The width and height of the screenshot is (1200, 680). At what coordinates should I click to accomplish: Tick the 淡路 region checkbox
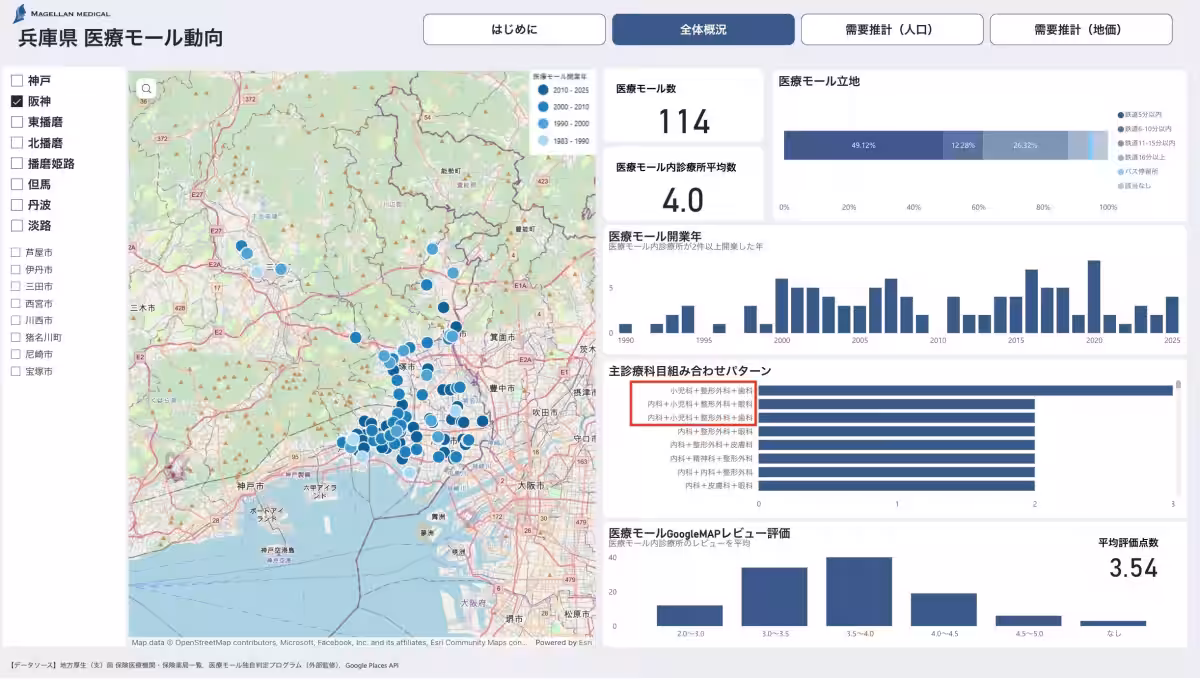(17, 226)
